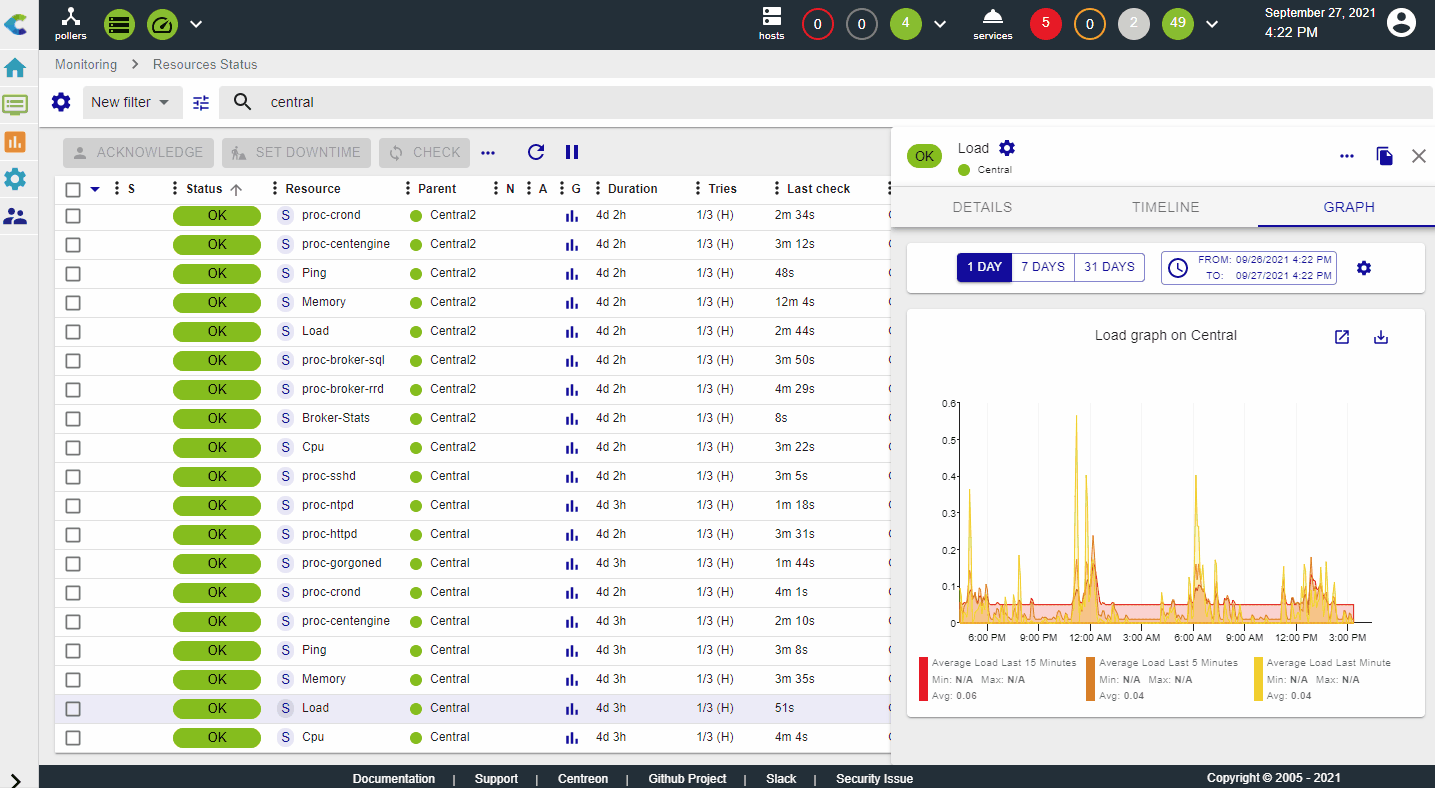Click the graph icon for the Broker-Stats row
This screenshot has width=1435, height=788.
coord(572,418)
